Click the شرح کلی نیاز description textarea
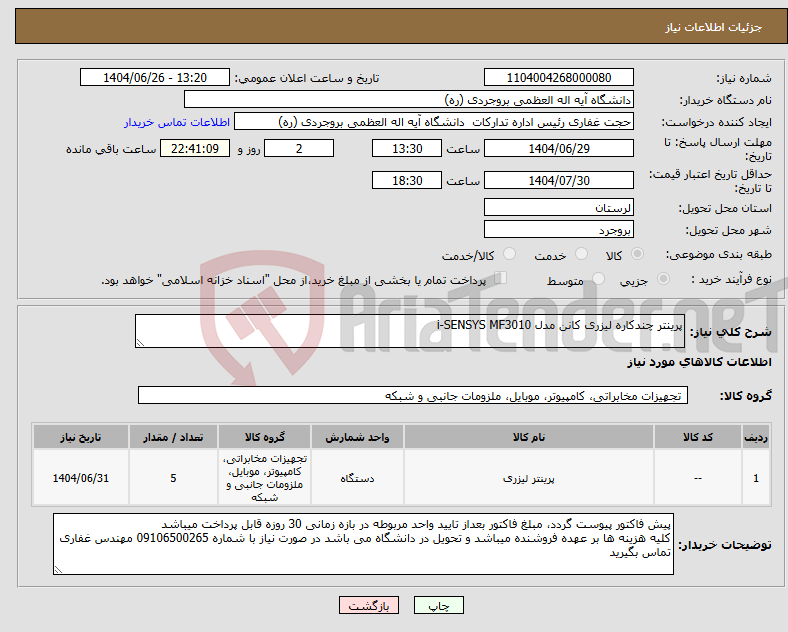 pyautogui.click(x=410, y=331)
